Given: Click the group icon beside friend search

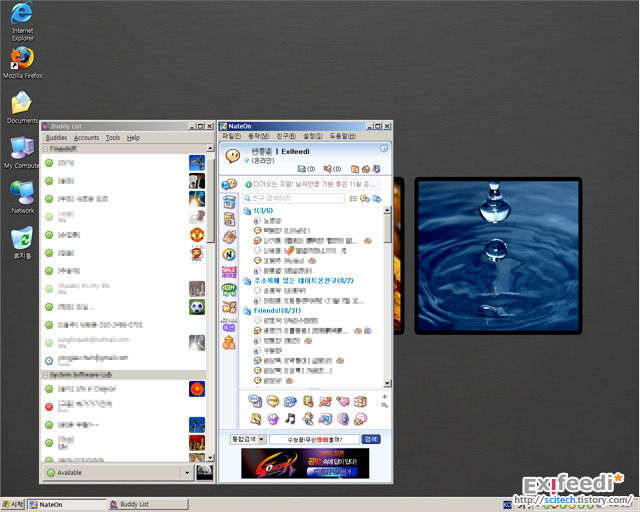Looking at the screenshot, I should click(x=377, y=198).
